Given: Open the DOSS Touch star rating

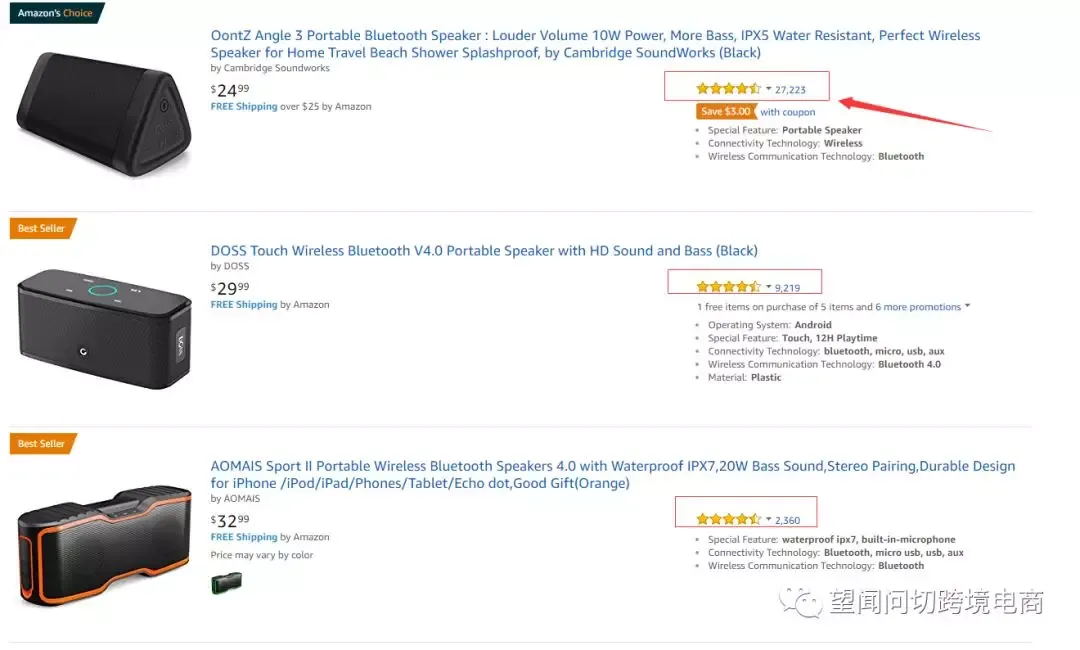Looking at the screenshot, I should point(728,287).
